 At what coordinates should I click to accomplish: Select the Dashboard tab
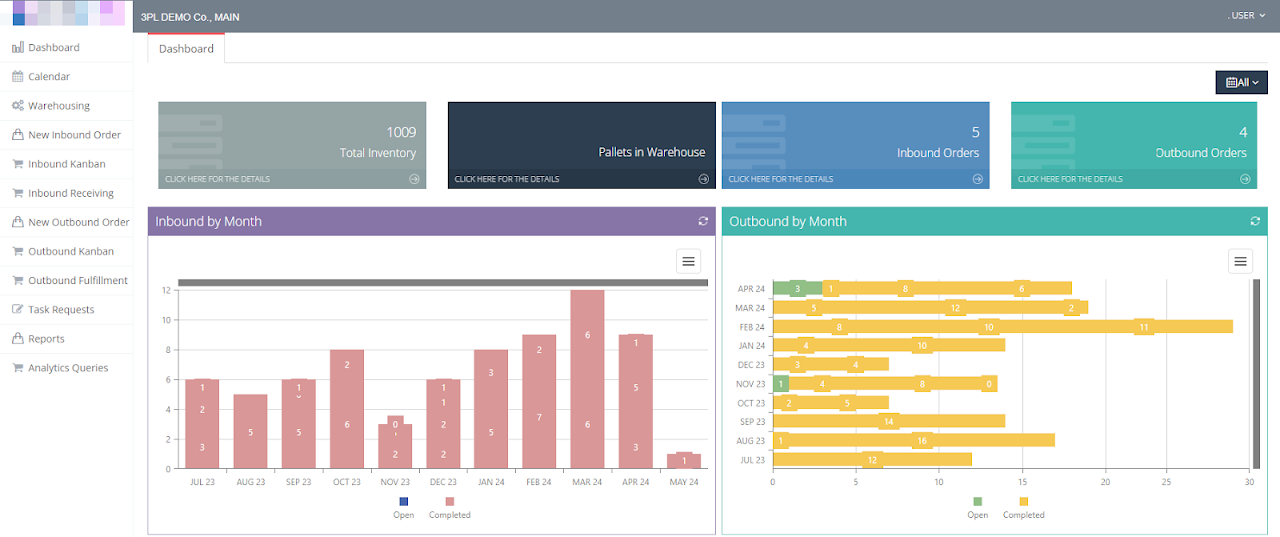[186, 48]
